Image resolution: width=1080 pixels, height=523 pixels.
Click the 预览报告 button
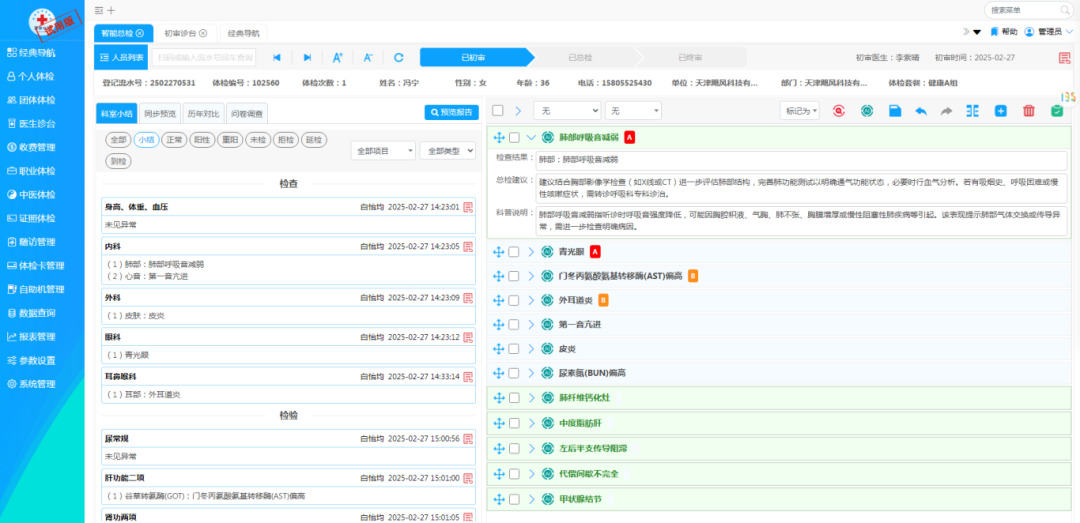click(452, 113)
